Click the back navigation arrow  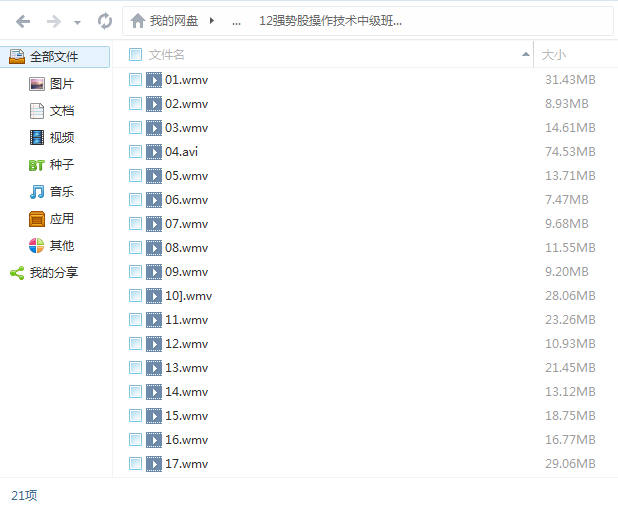point(23,21)
